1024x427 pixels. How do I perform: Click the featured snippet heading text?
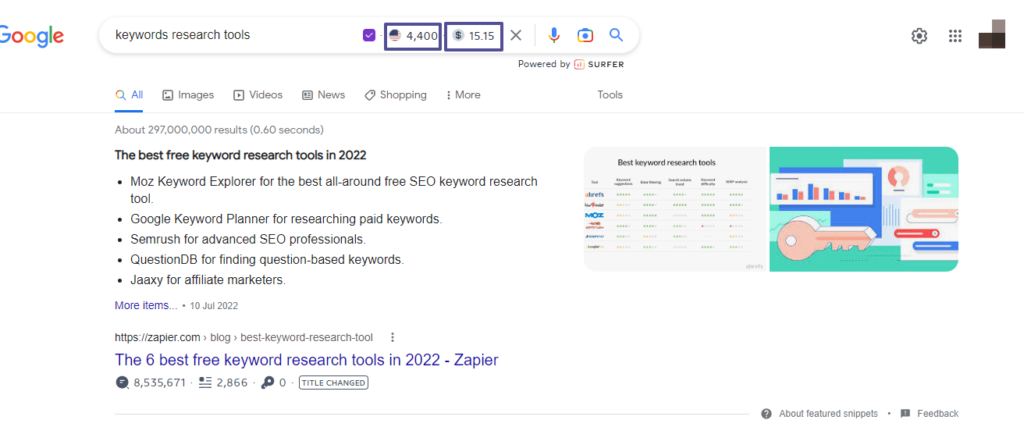[x=240, y=155]
